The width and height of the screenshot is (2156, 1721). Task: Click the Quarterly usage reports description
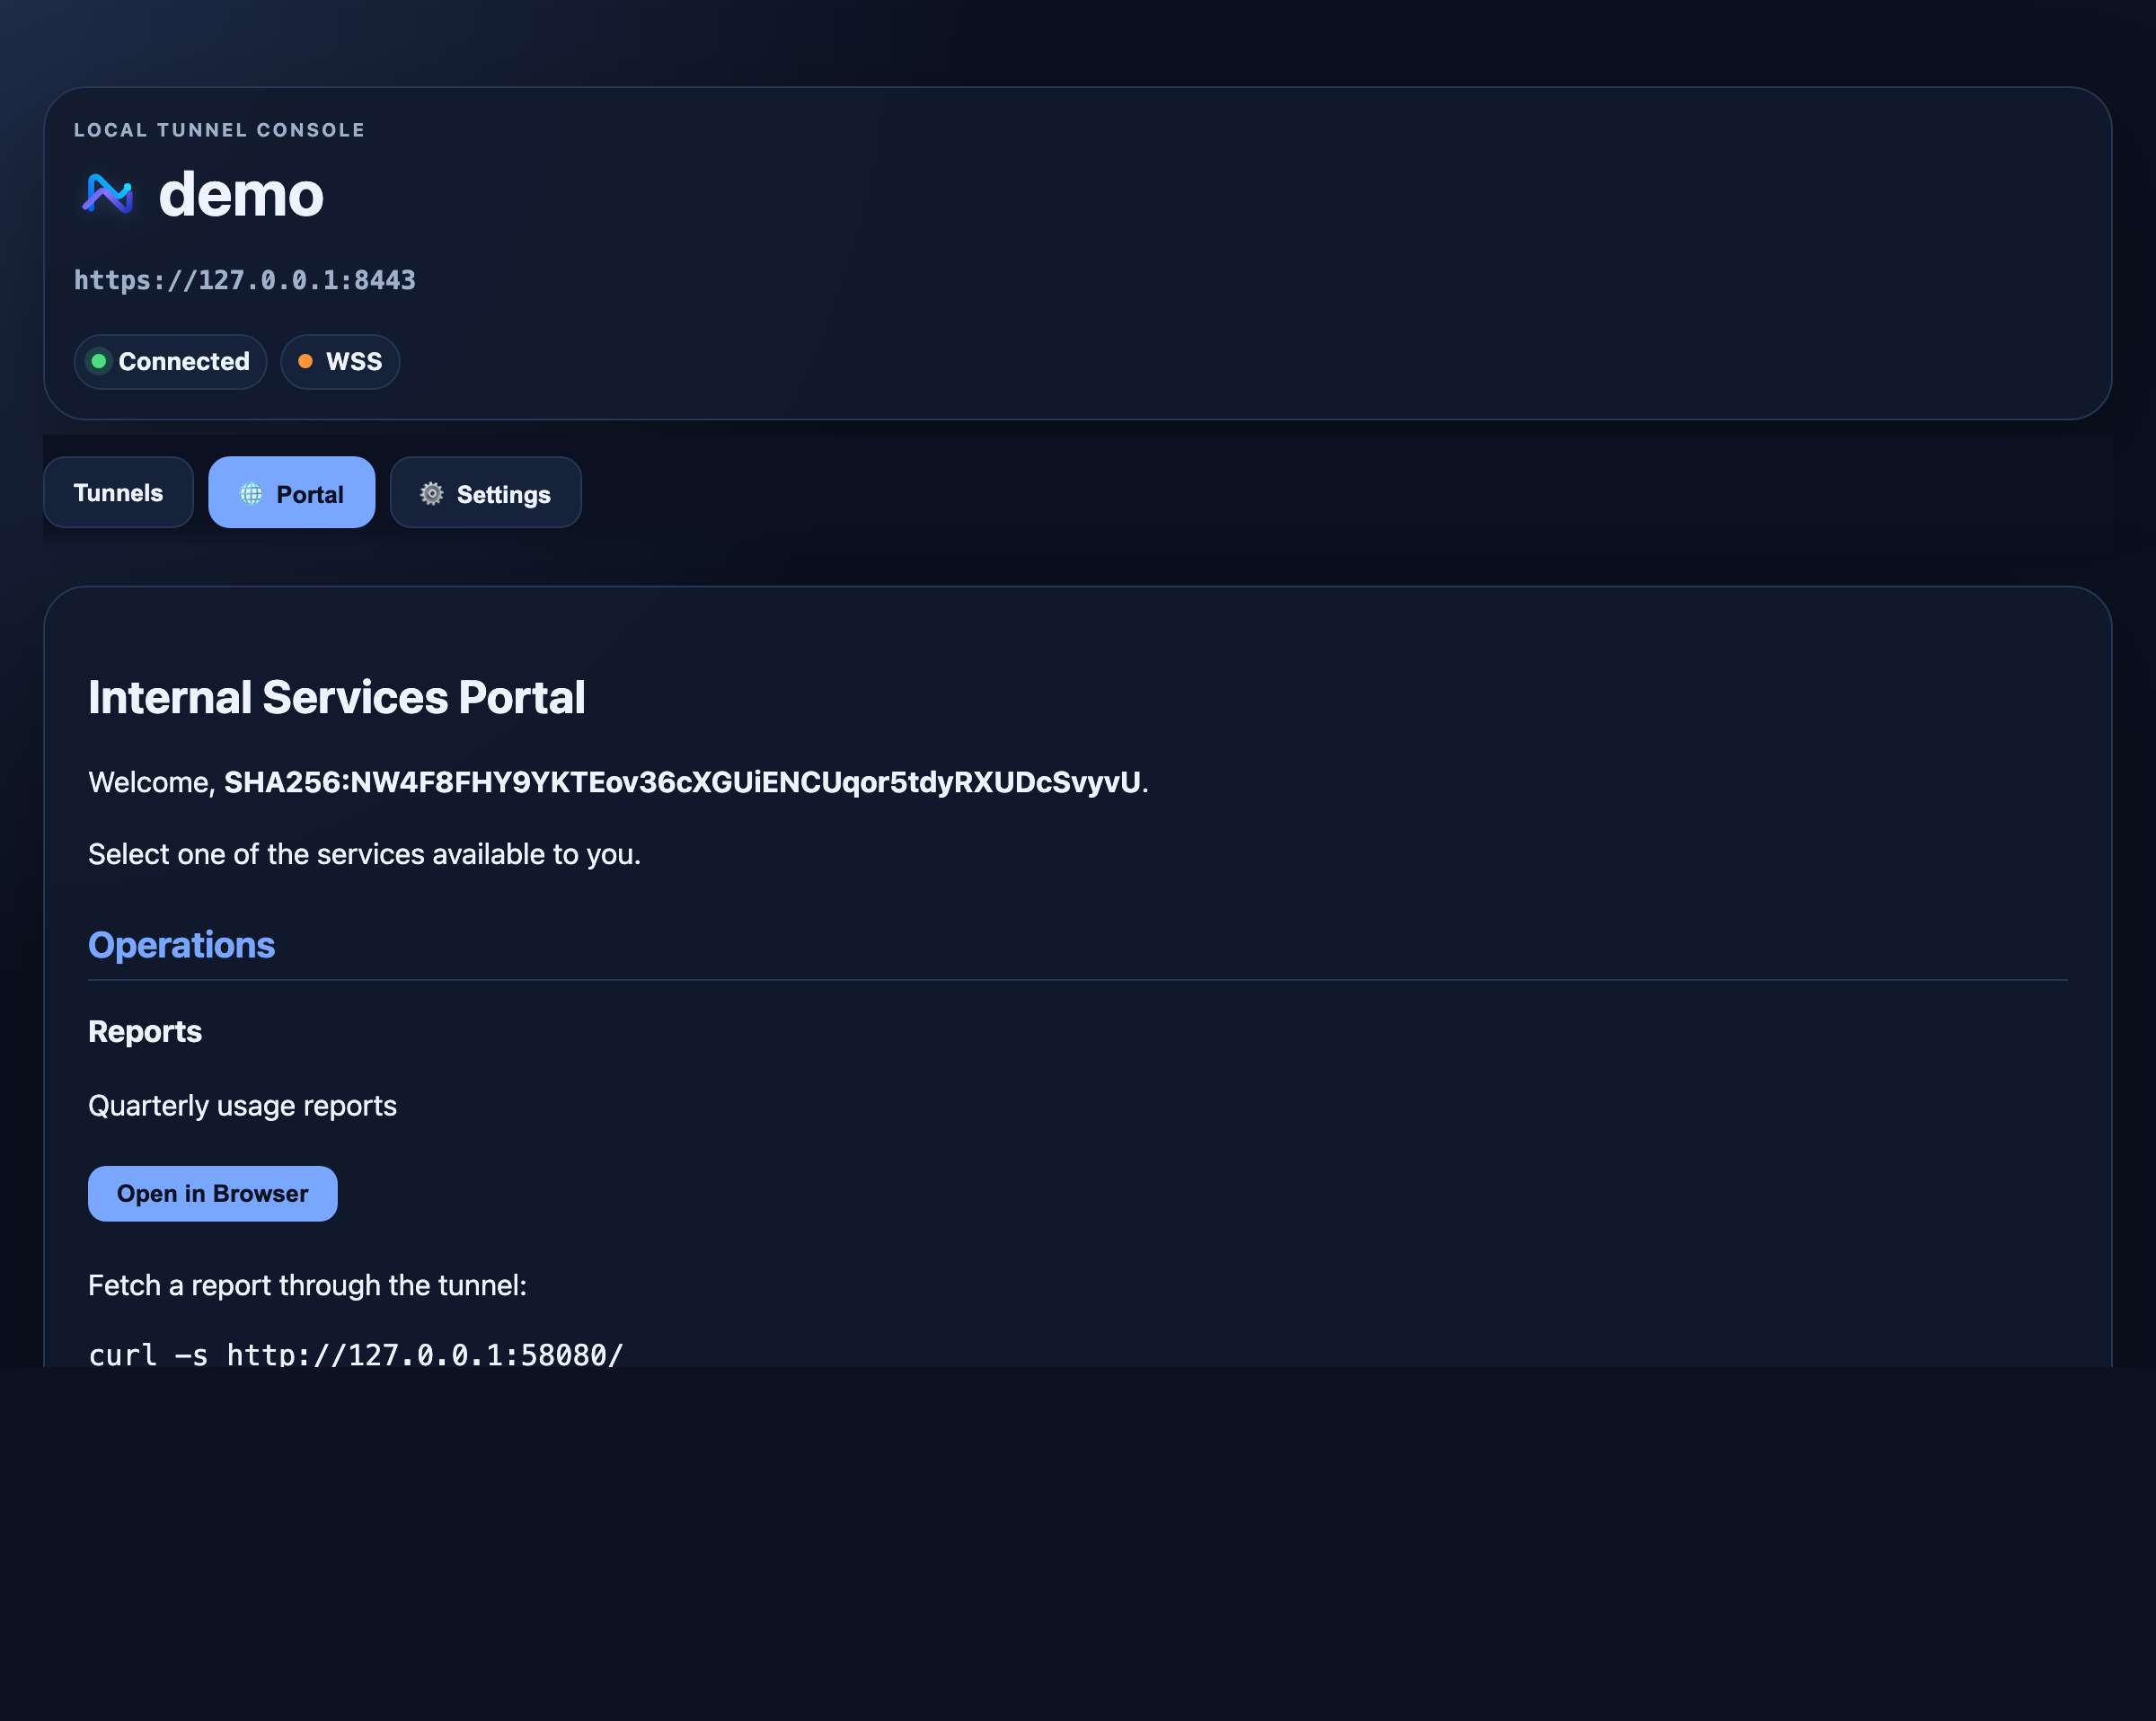point(242,1106)
